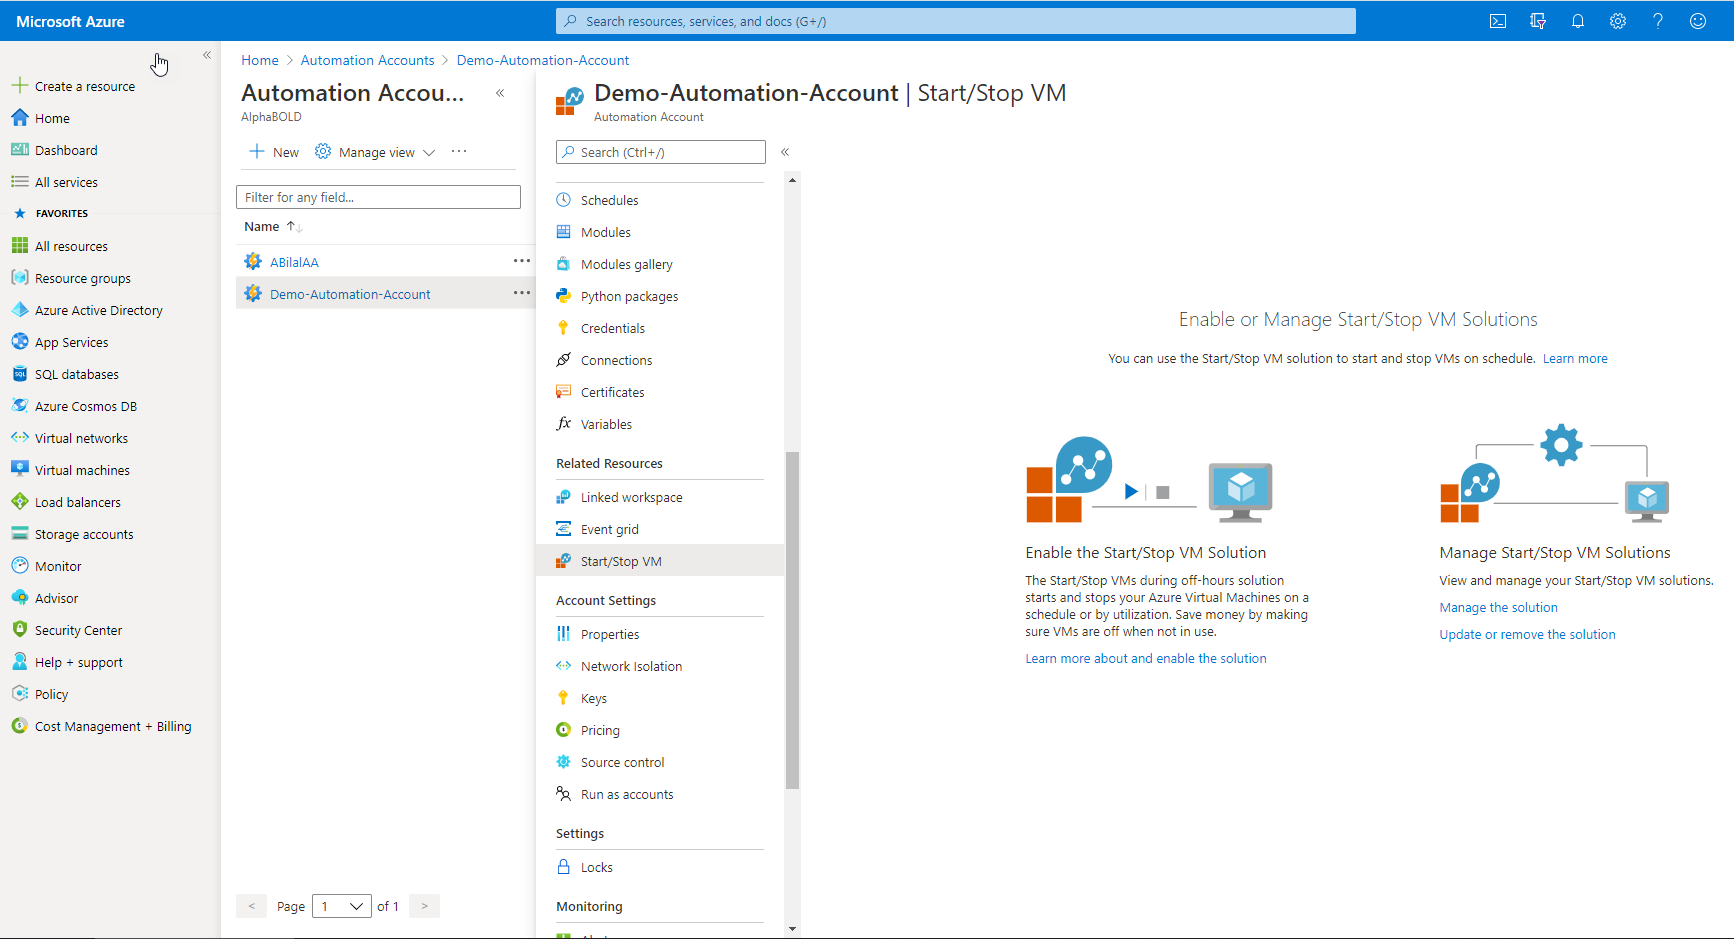Open Properties menu item

(610, 634)
